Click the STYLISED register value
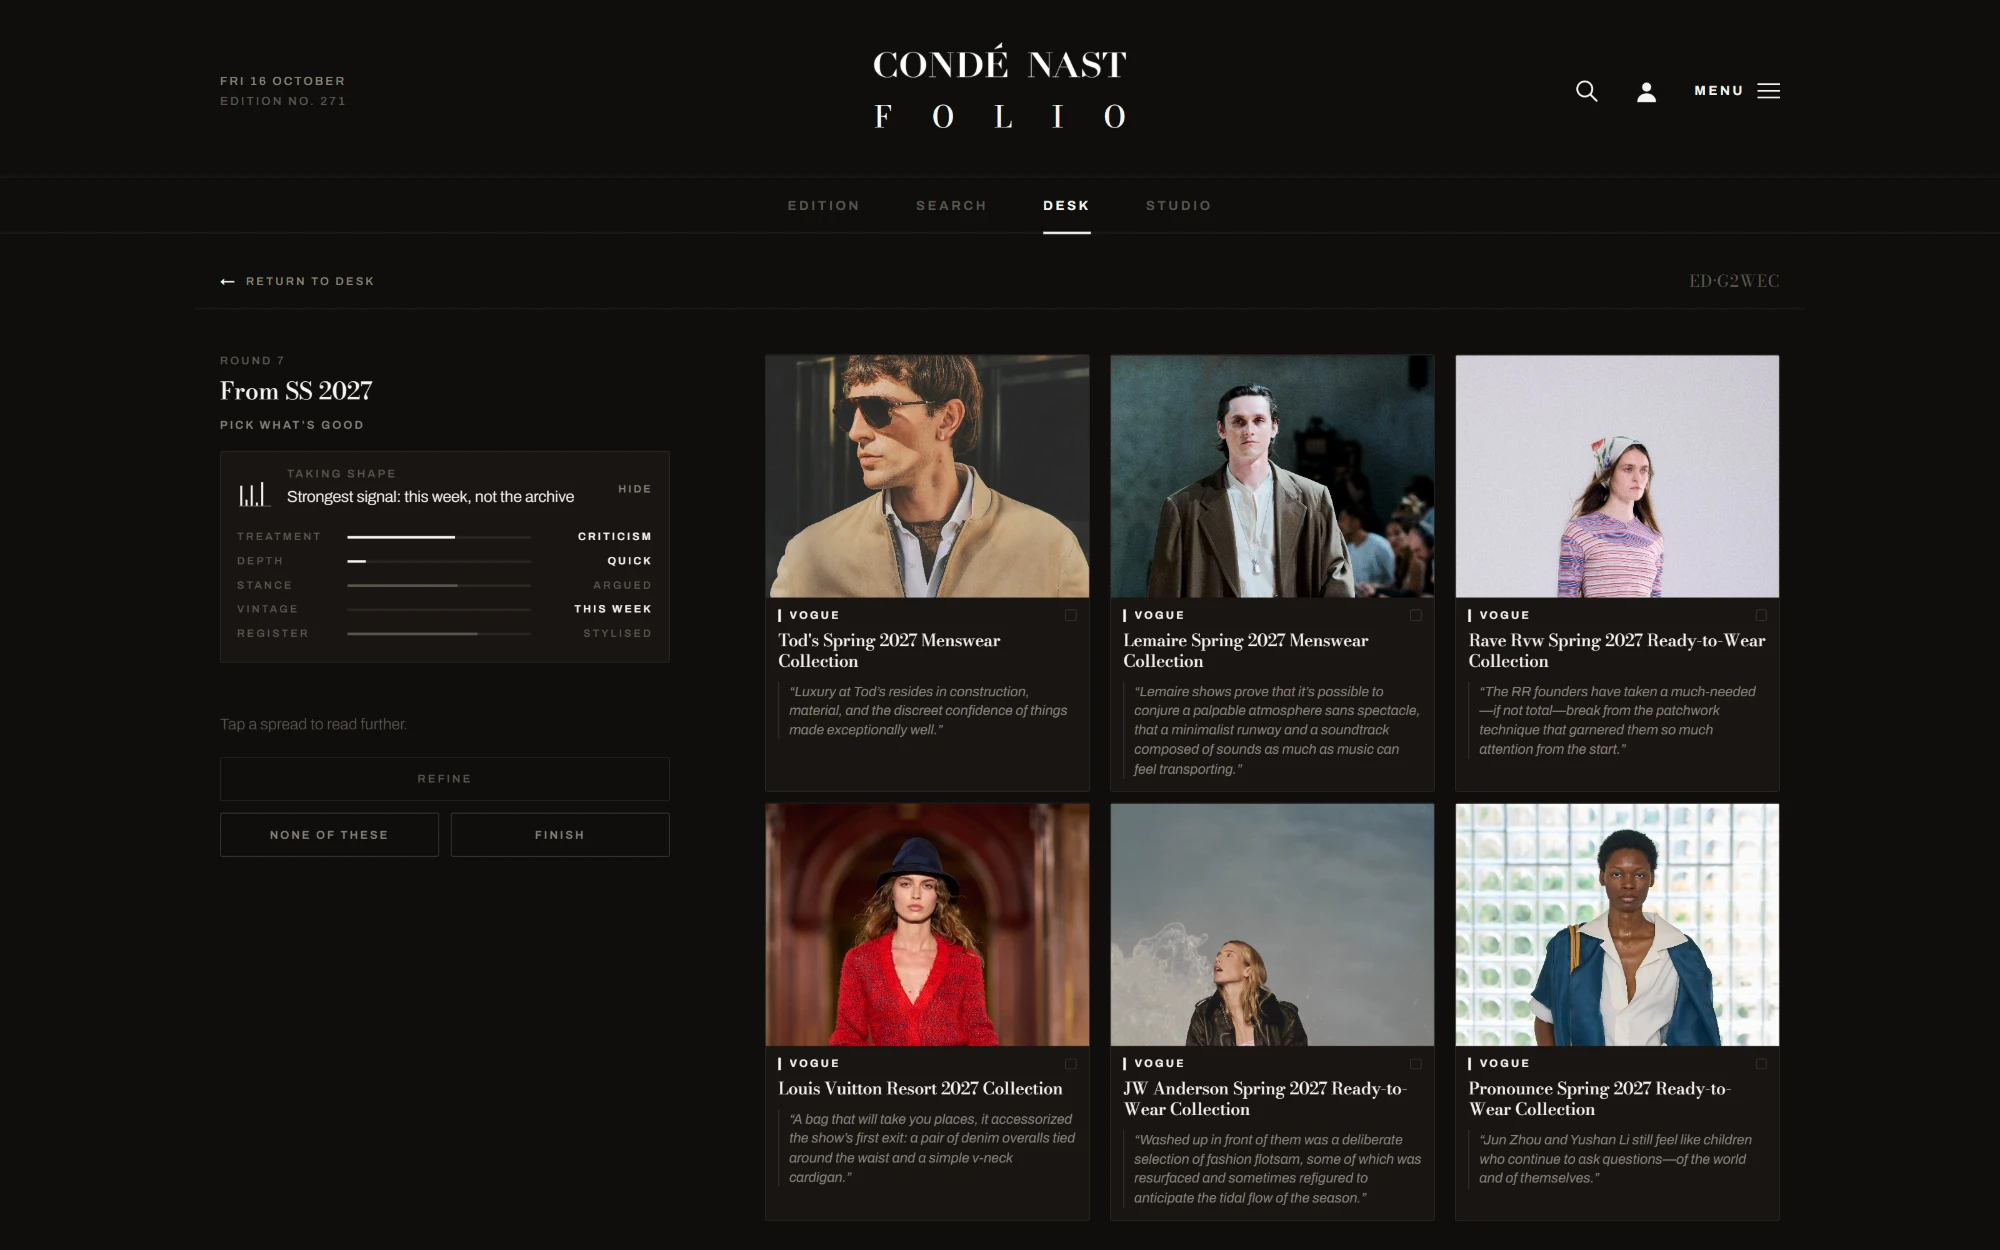This screenshot has width=2000, height=1250. [x=617, y=634]
